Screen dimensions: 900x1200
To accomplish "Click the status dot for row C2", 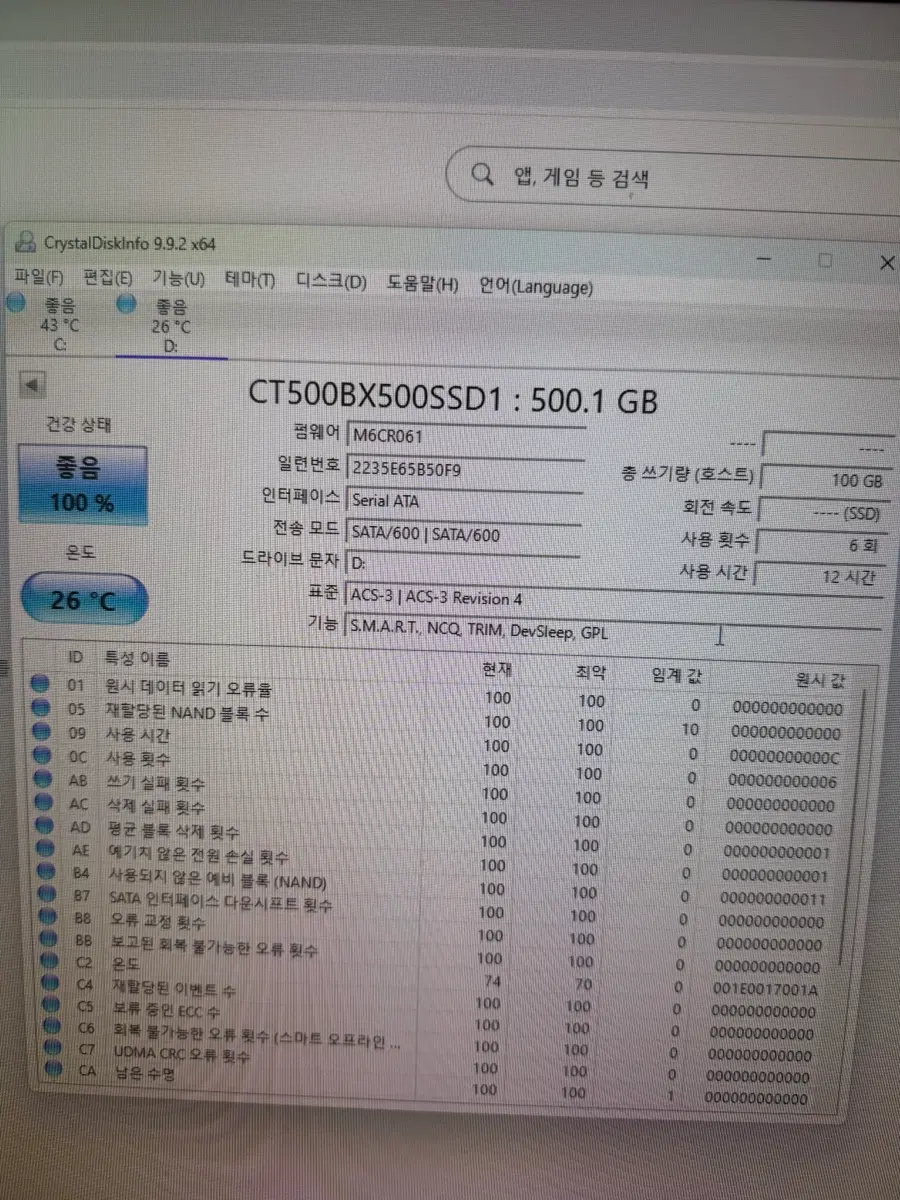I will [x=51, y=963].
